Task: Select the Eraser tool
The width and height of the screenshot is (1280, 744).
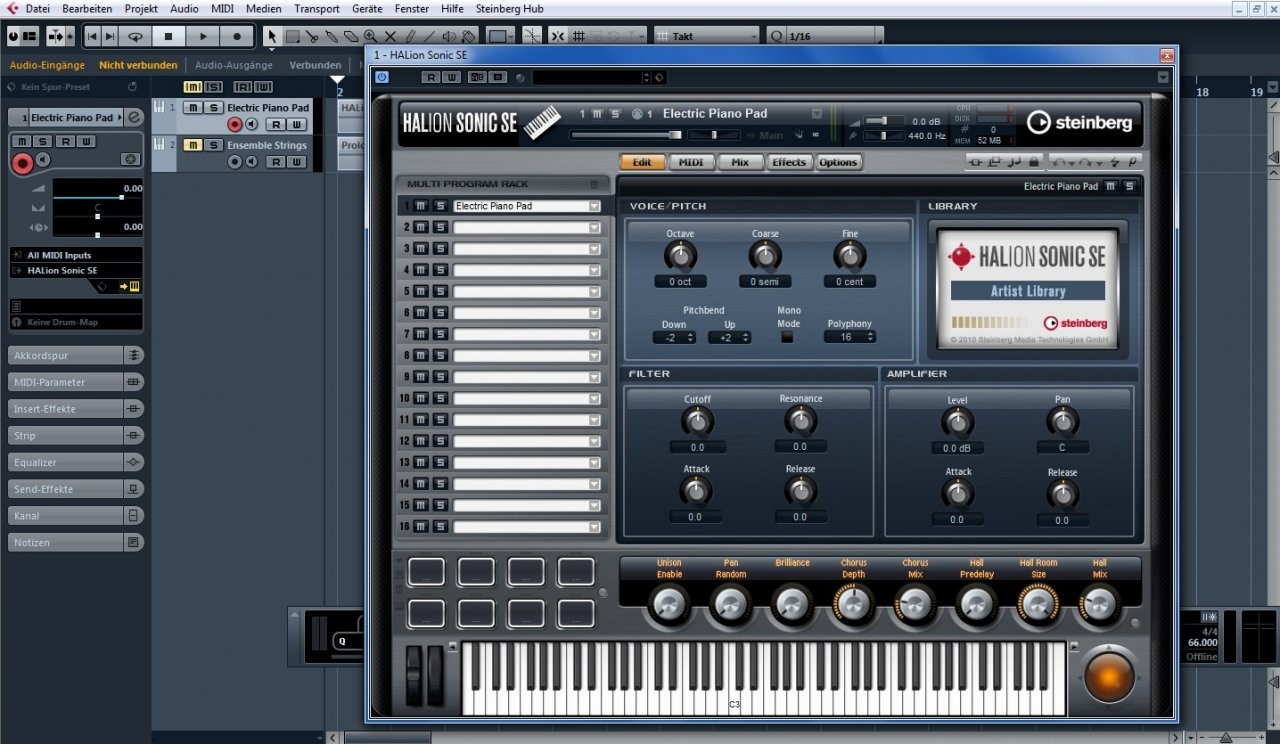Action: click(350, 36)
